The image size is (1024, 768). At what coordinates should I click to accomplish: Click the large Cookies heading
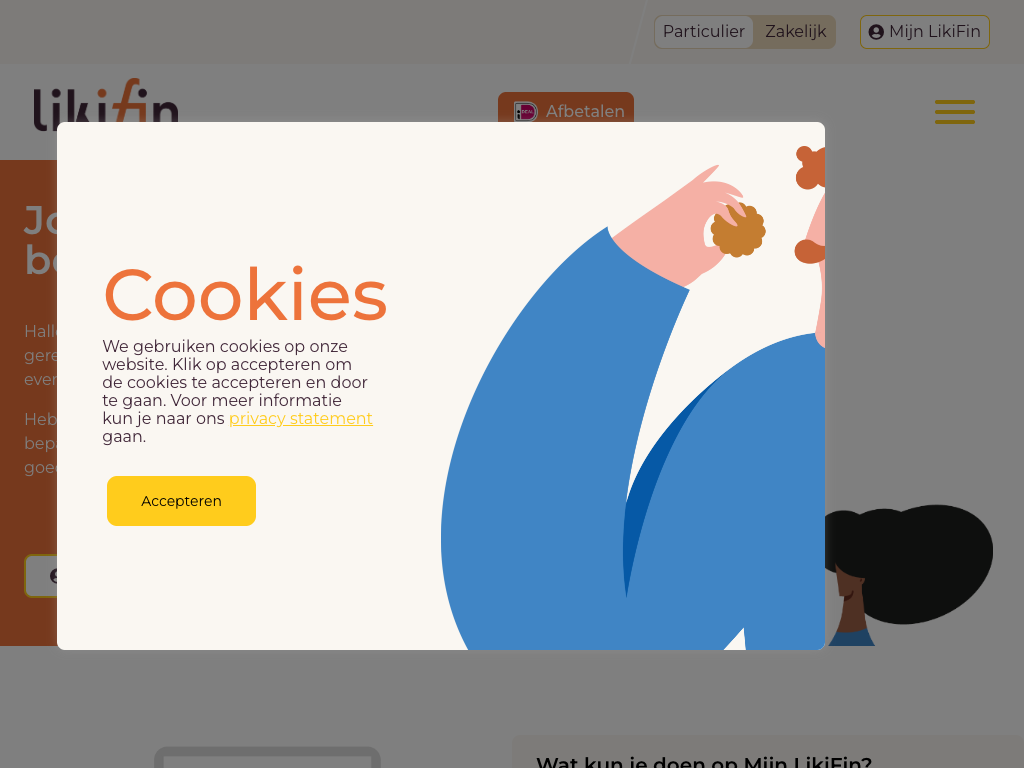(x=245, y=295)
